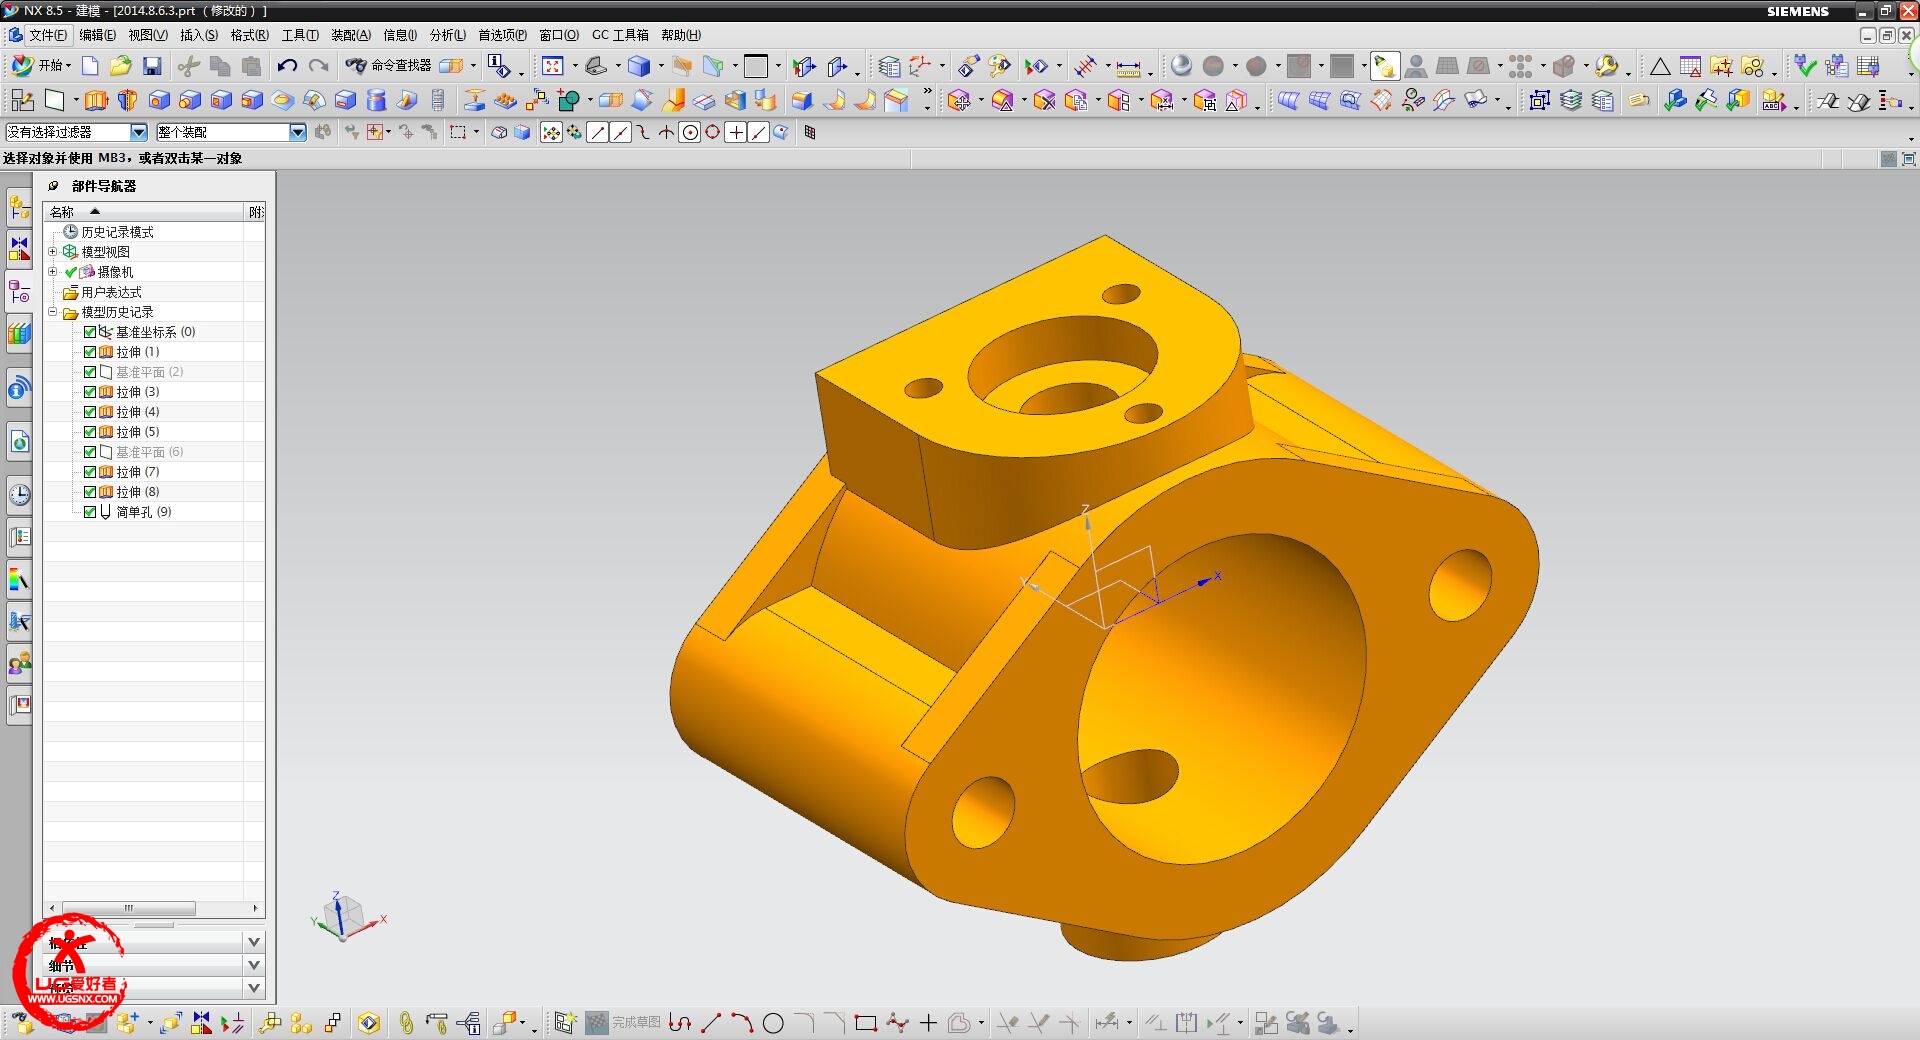Screen dimensions: 1920x1040
Task: Open the Command Finder (命令查找器)
Action: coord(388,66)
